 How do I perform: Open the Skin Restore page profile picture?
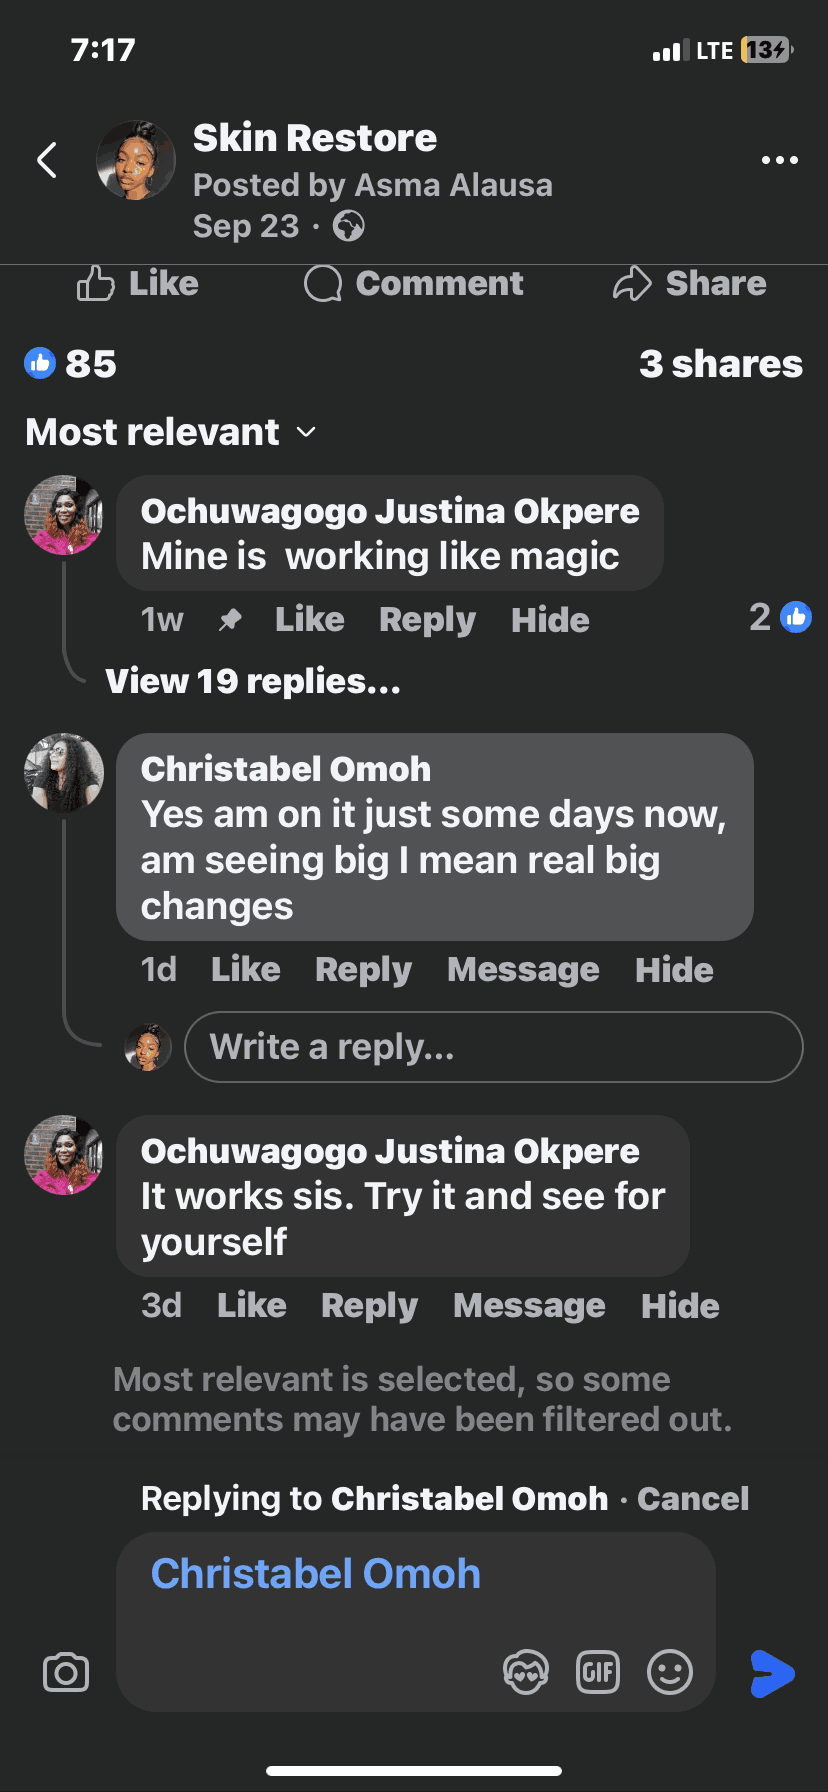pyautogui.click(x=136, y=160)
